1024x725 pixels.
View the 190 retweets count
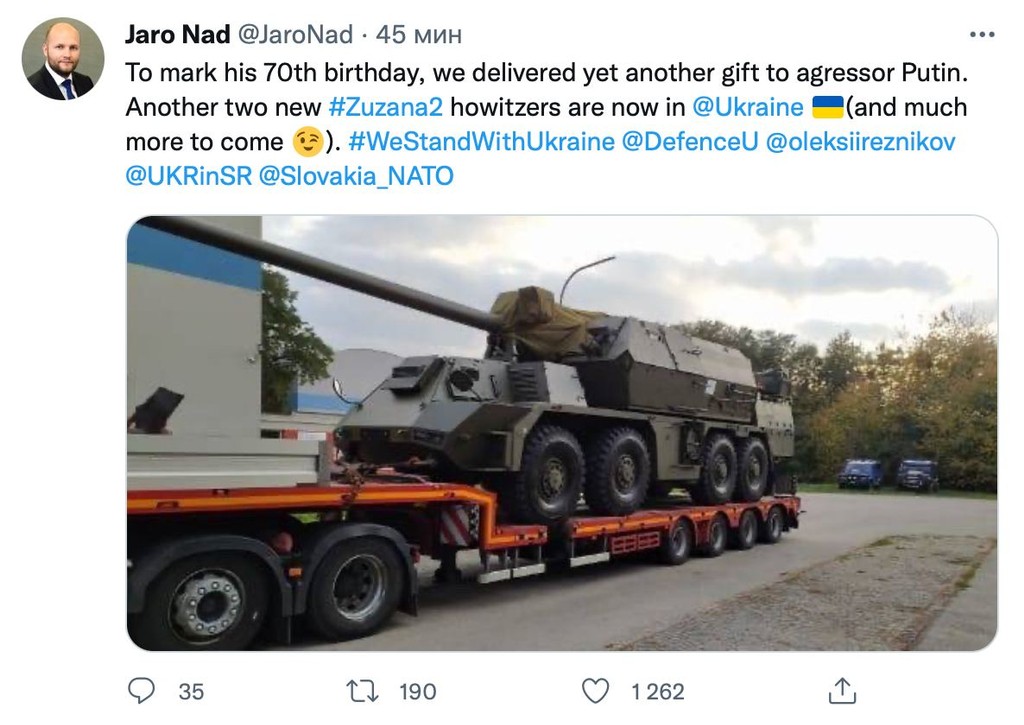click(417, 692)
